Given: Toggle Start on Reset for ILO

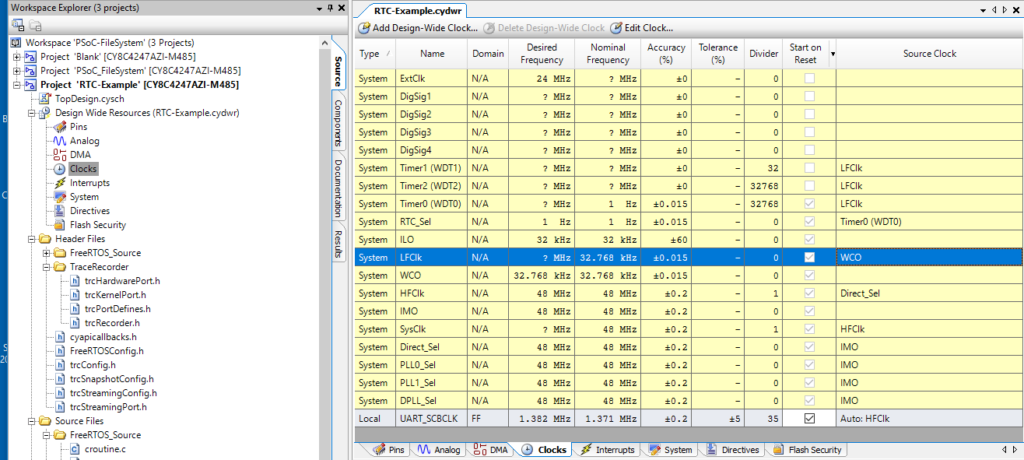Looking at the screenshot, I should tap(809, 239).
